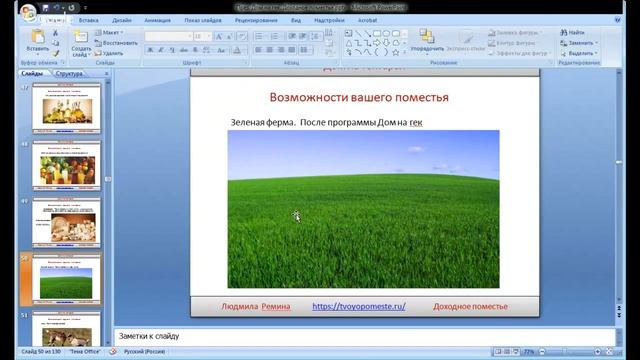This screenshot has width=640, height=360.
Task: Toggle Align Text Left
Action: pyautogui.click(x=258, y=50)
